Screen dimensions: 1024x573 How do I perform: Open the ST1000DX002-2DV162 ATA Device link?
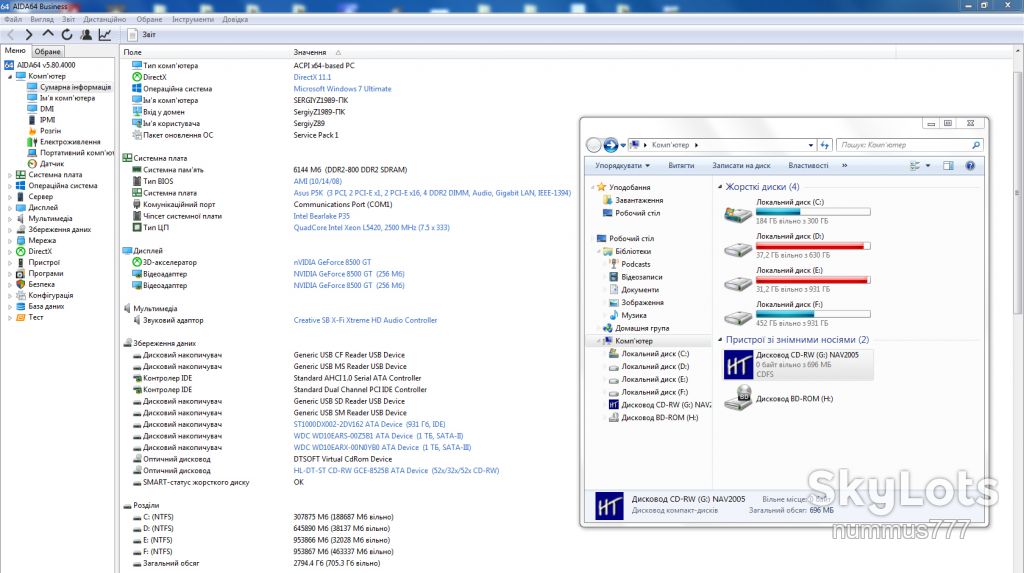[369, 425]
